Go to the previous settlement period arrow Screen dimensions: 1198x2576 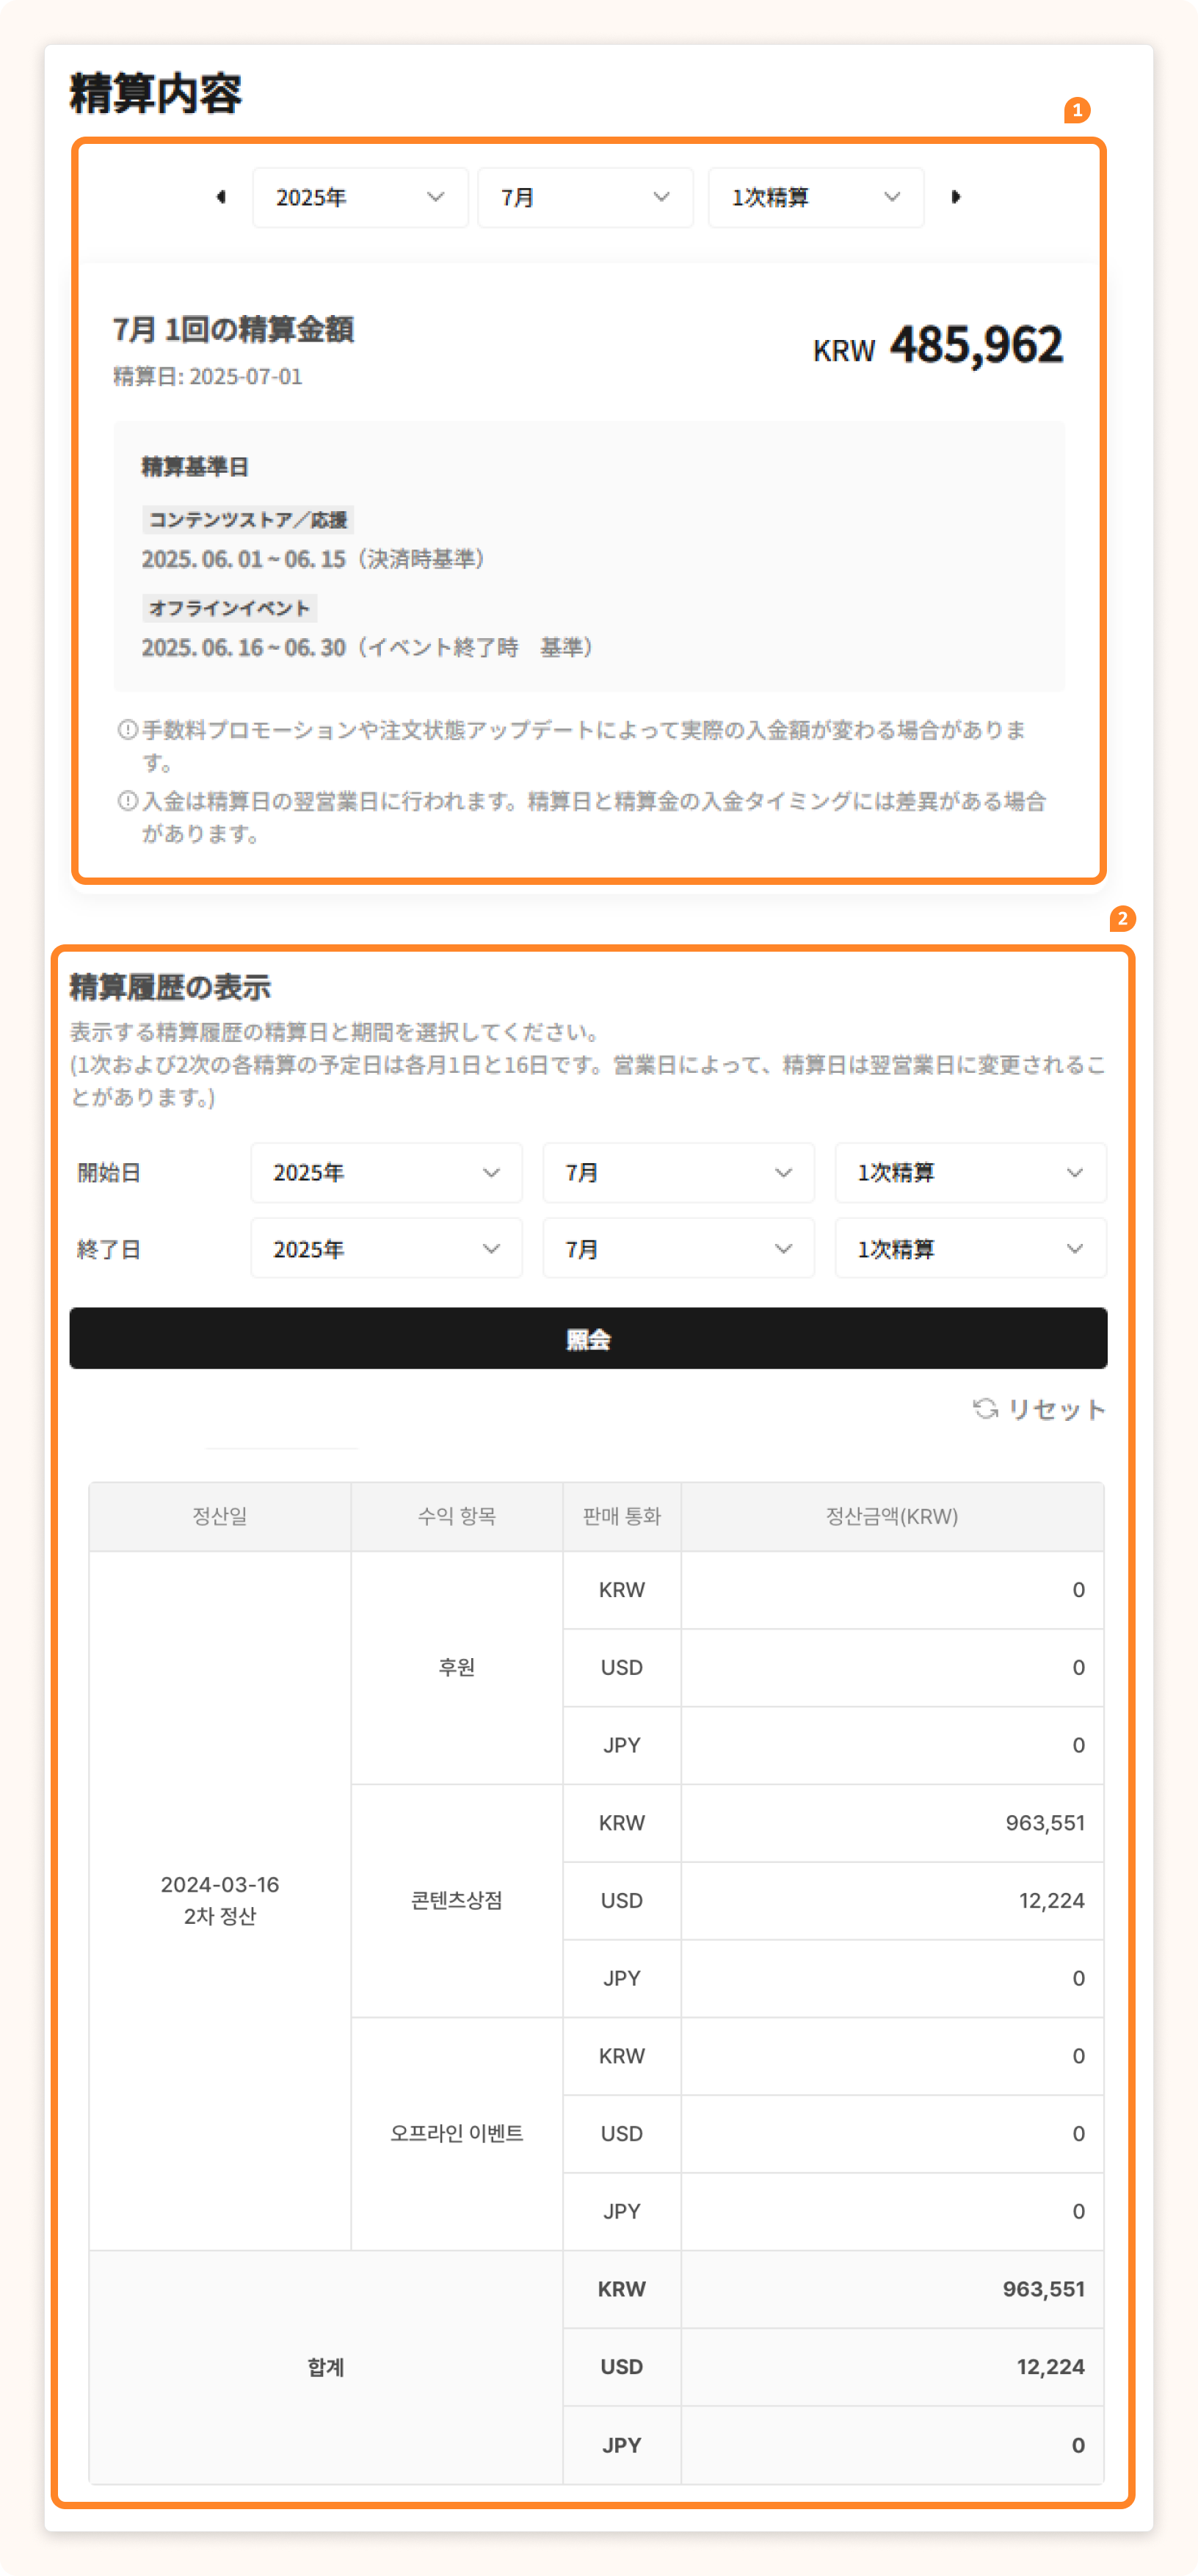pyautogui.click(x=221, y=197)
